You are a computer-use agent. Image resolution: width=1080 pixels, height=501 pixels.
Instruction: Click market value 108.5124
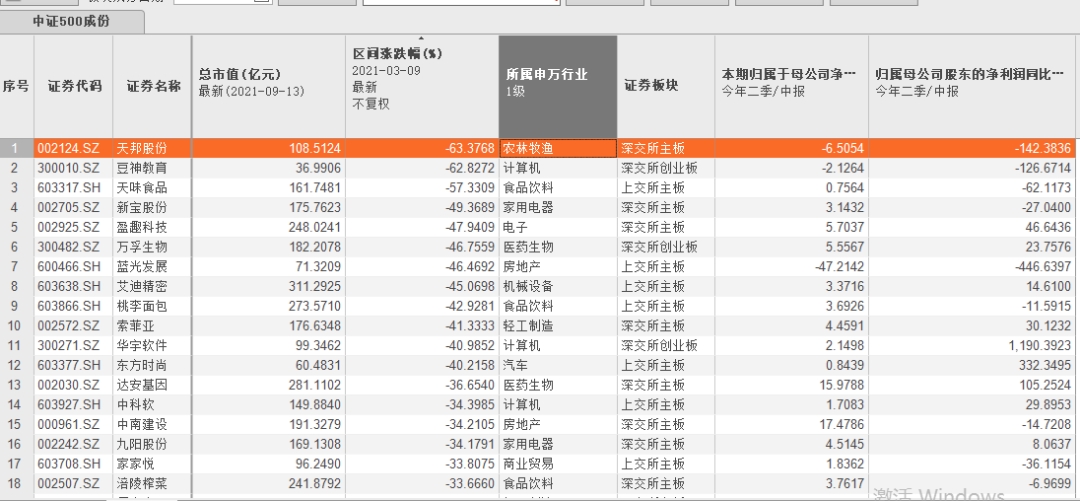point(269,148)
